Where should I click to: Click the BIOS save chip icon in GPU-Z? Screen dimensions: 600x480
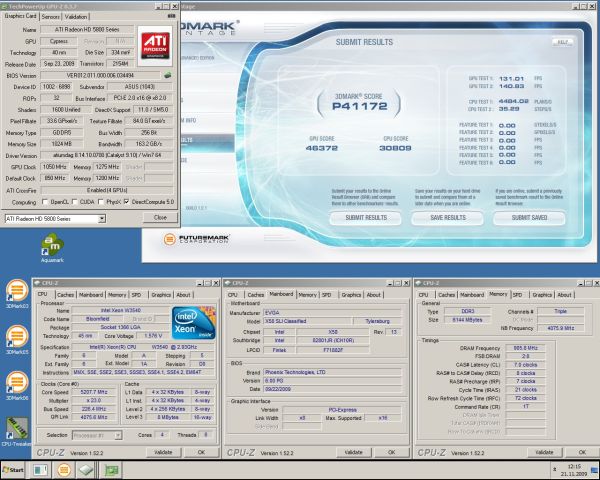(168, 75)
